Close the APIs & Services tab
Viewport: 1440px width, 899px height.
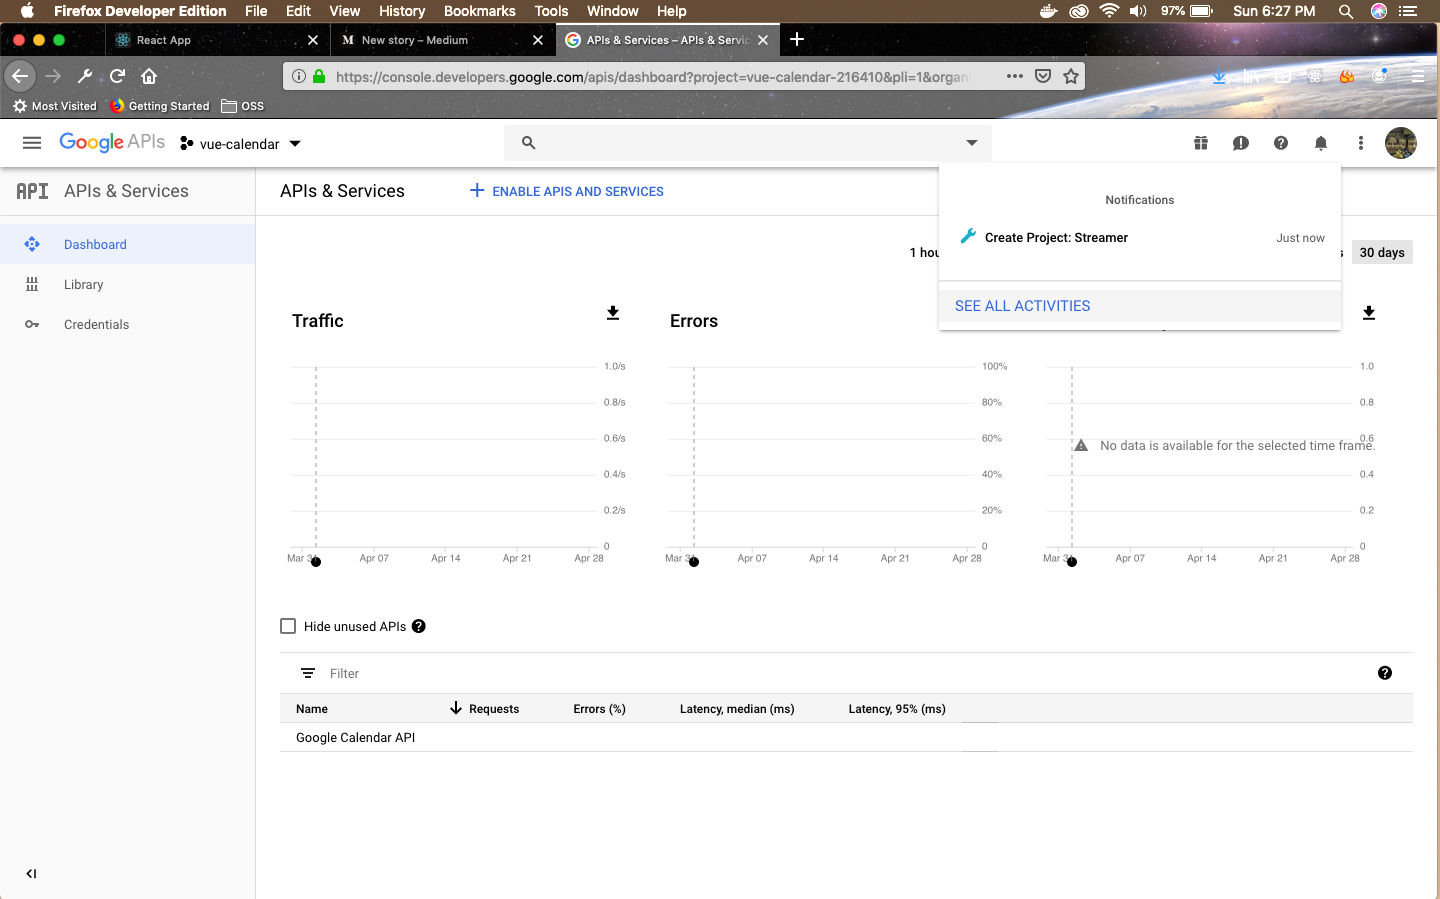click(763, 40)
